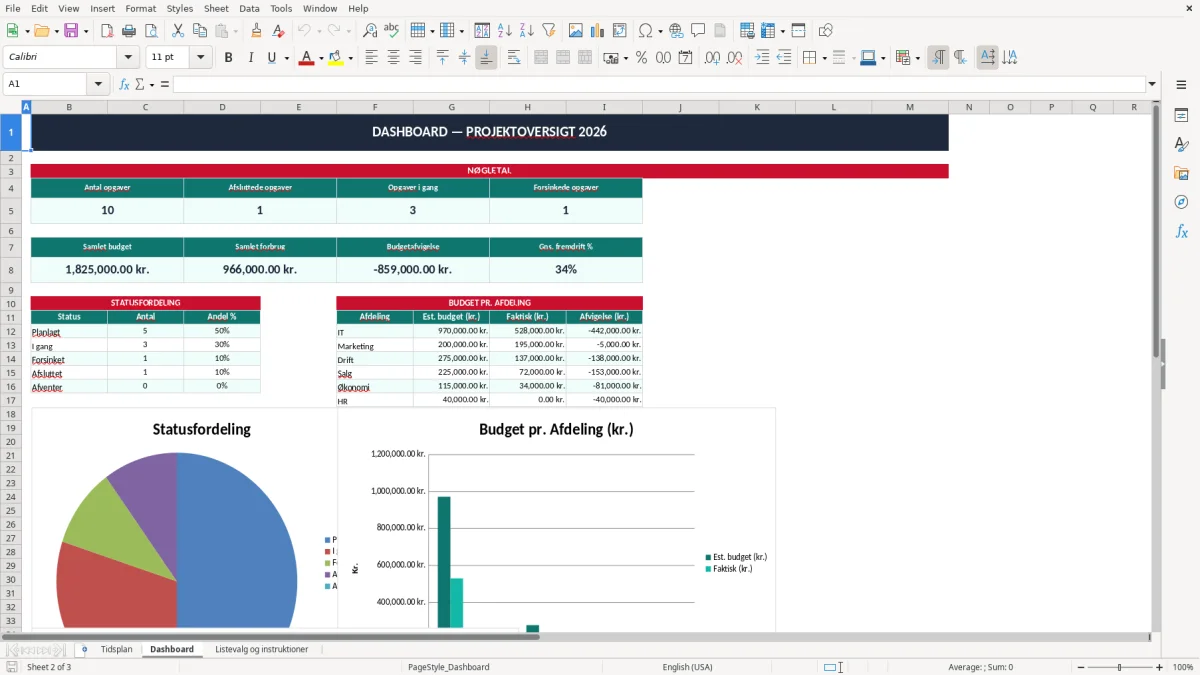
Task: Align text left
Action: (x=372, y=58)
